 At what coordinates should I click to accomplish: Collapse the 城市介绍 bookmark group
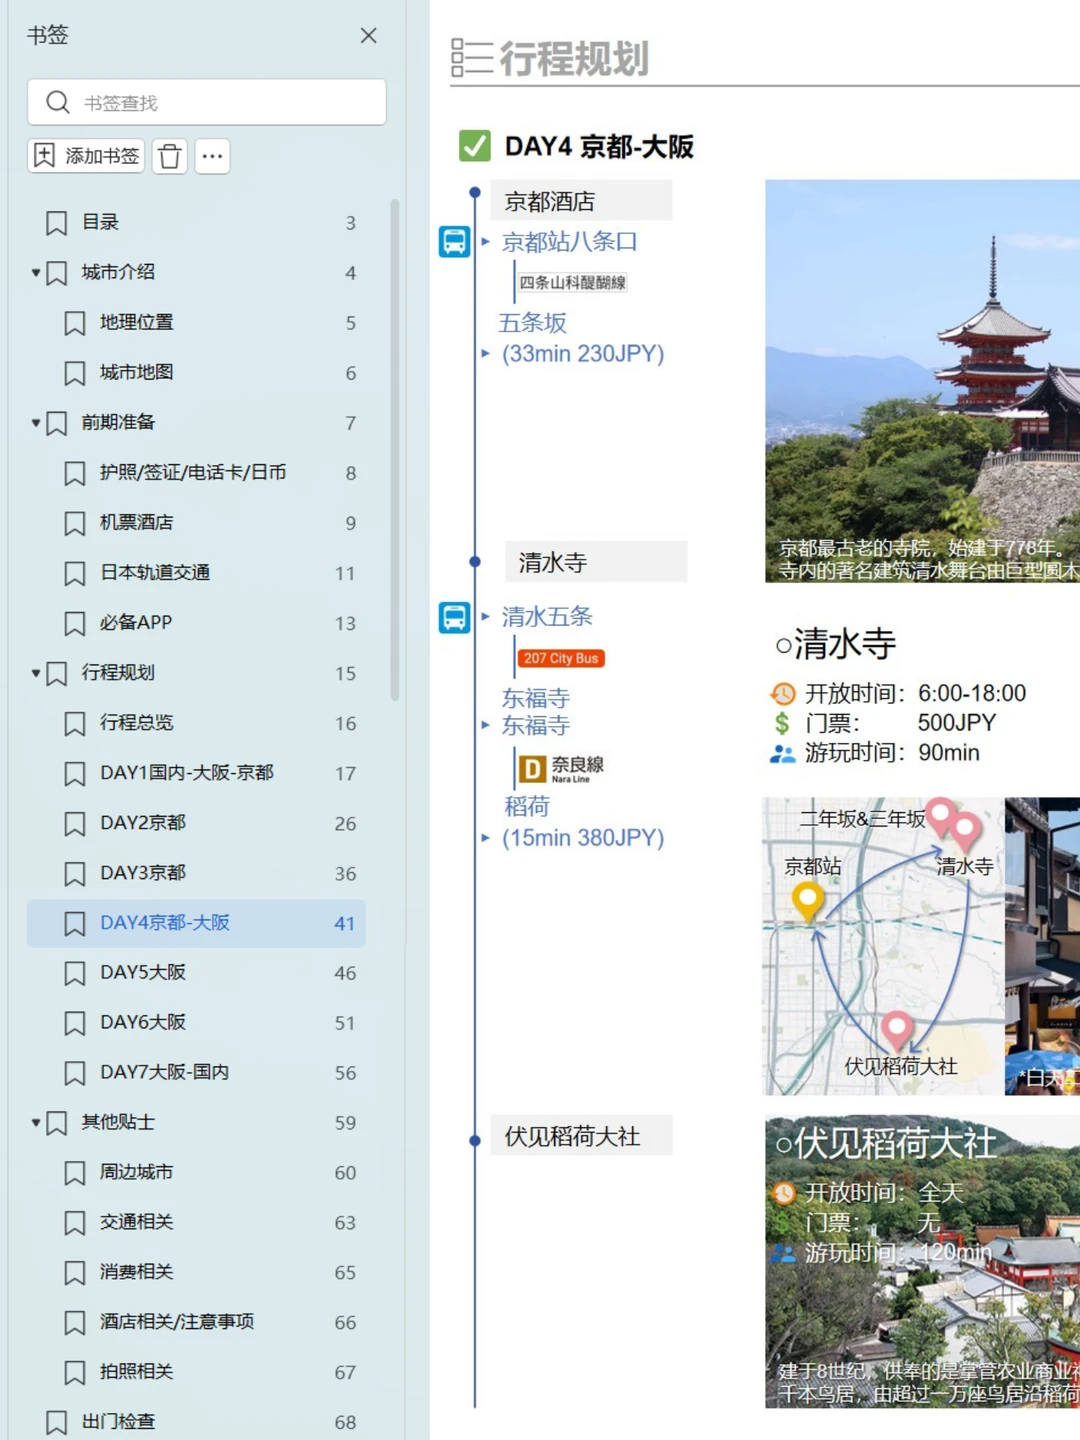(35, 272)
